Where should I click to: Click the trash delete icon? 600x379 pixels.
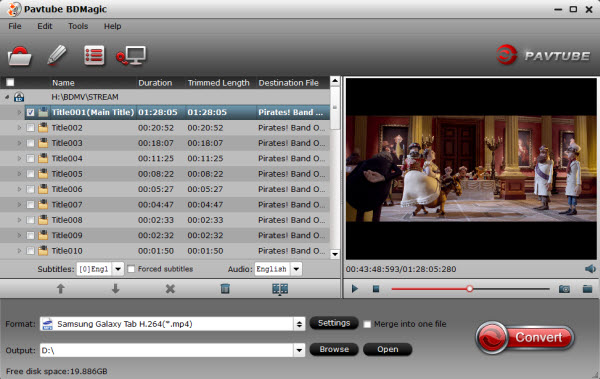click(x=225, y=289)
